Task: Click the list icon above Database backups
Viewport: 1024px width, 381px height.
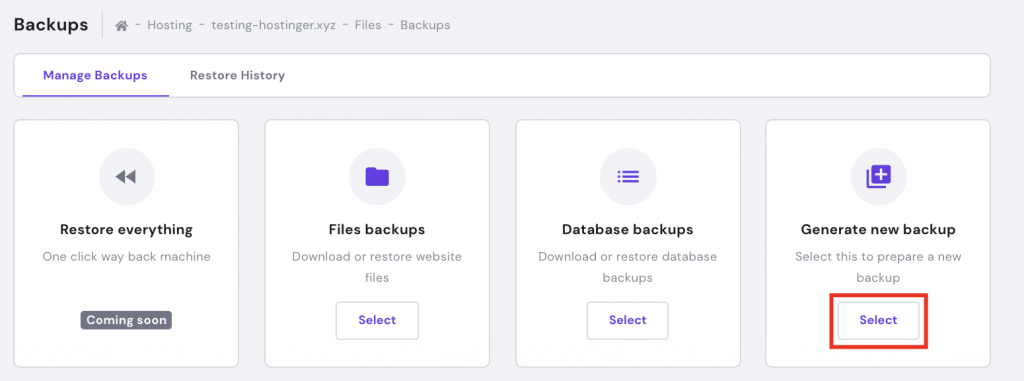Action: 628,176
